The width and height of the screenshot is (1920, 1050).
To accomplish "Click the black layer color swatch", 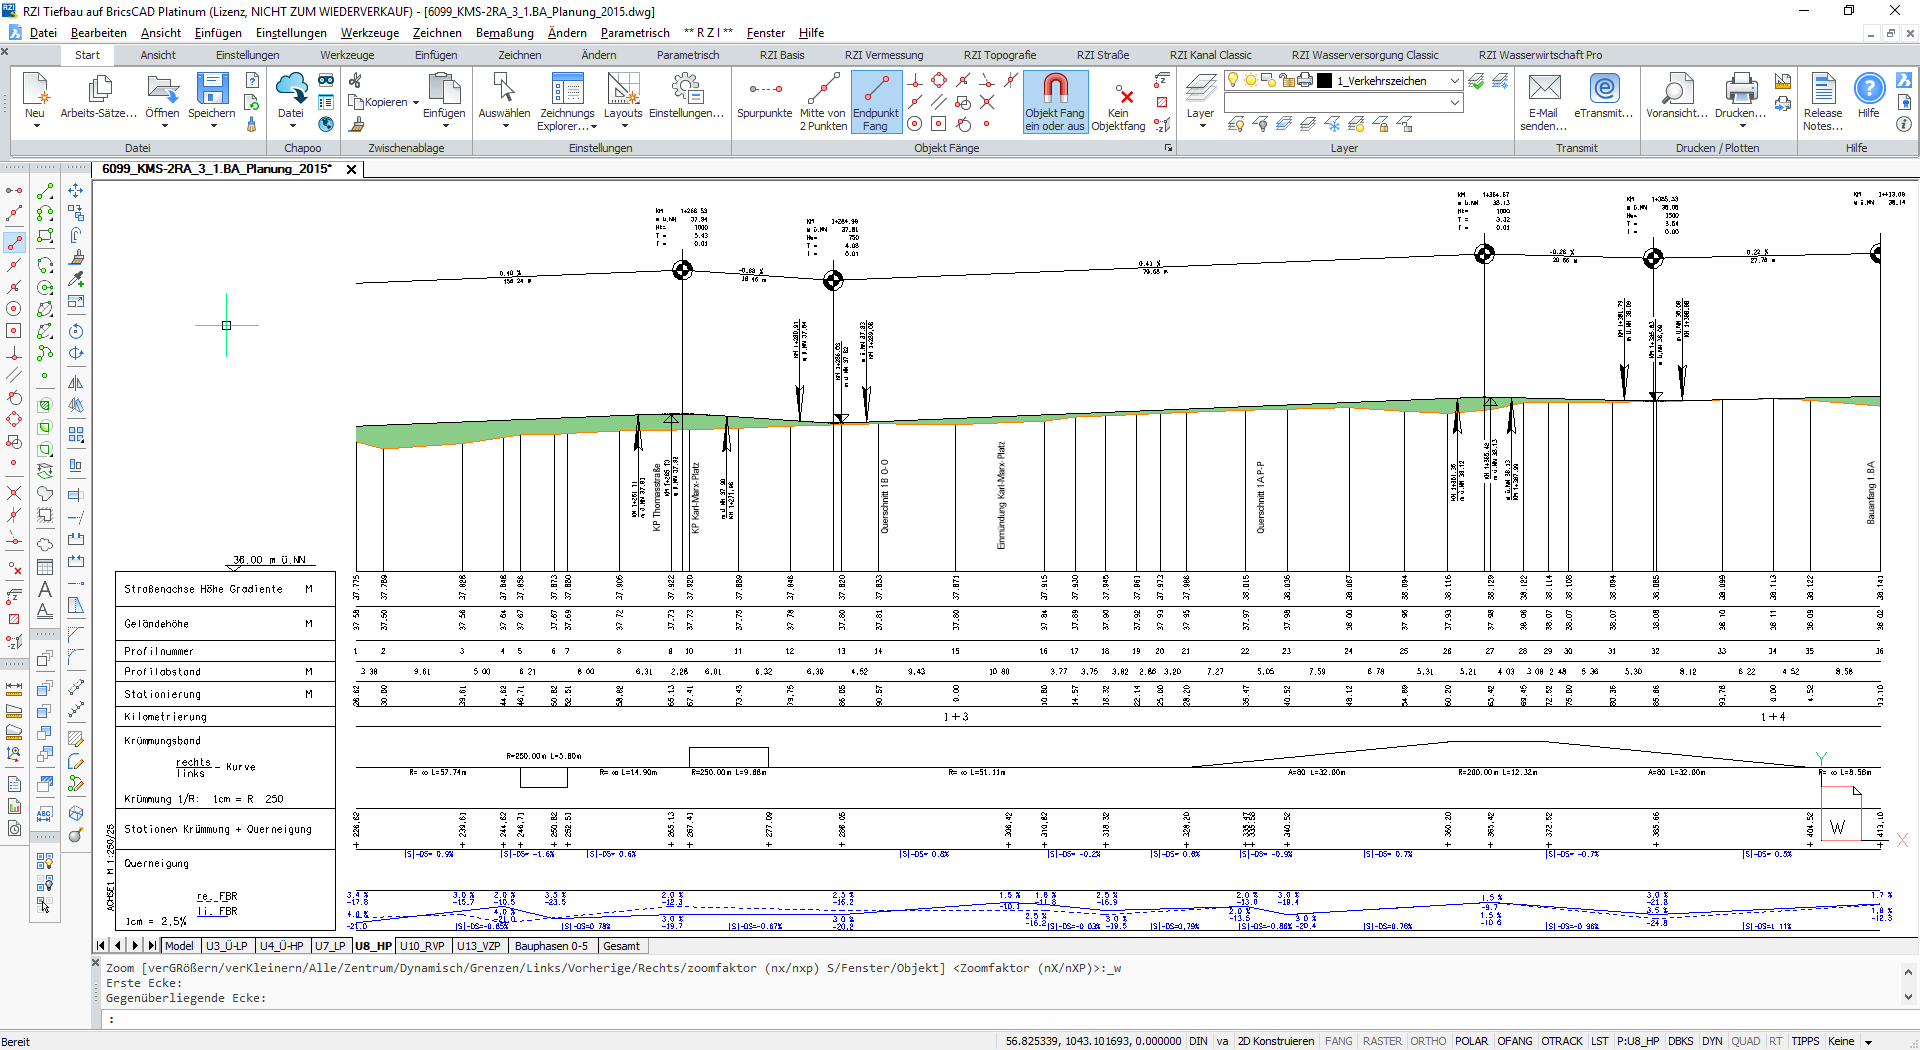I will pos(1325,81).
